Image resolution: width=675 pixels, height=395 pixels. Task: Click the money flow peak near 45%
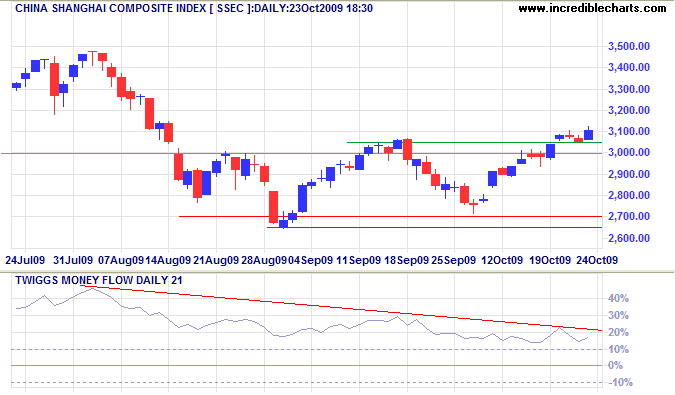point(93,289)
